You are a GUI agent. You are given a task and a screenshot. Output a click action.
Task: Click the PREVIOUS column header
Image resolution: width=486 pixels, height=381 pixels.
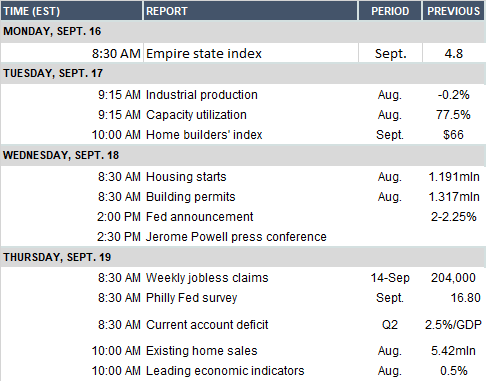pyautogui.click(x=454, y=11)
